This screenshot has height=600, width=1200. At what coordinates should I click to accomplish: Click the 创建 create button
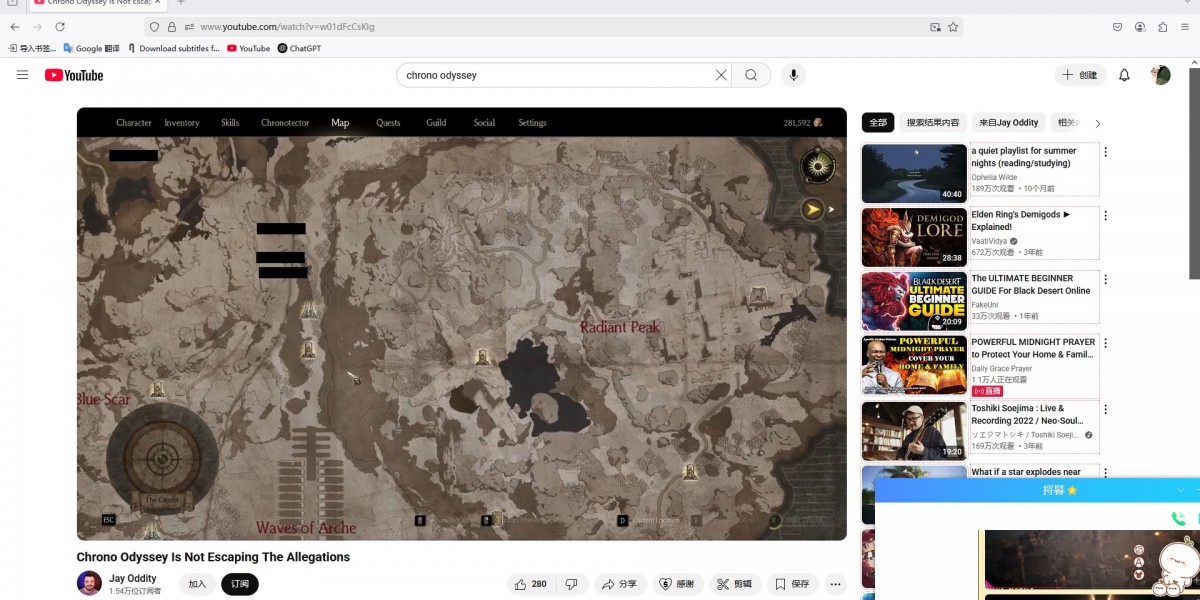click(x=1080, y=75)
